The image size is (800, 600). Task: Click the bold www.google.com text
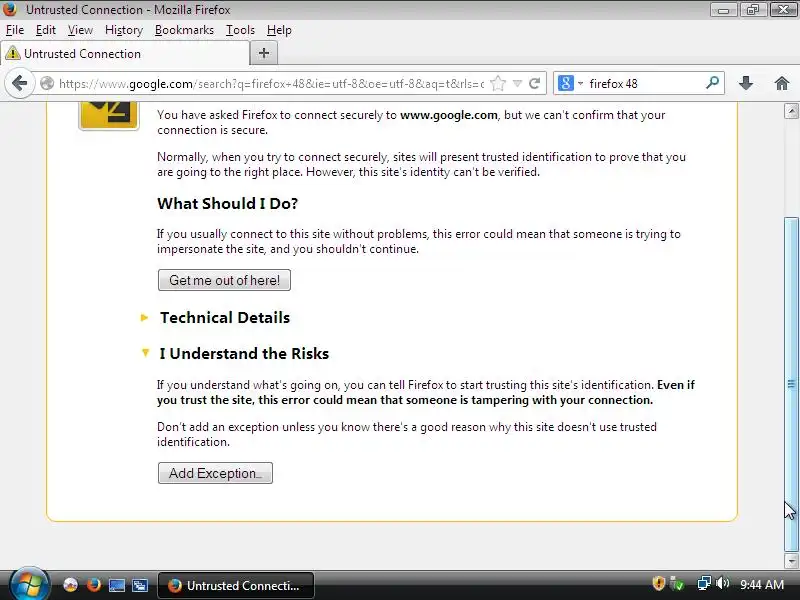tap(448, 115)
